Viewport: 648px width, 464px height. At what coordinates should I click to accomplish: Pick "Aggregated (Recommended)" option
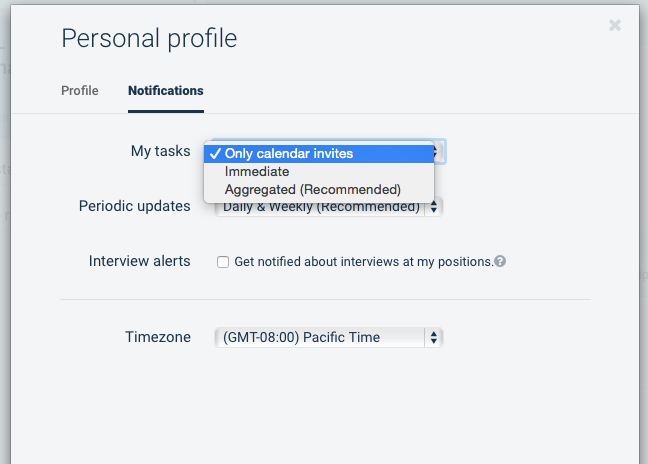pos(312,189)
